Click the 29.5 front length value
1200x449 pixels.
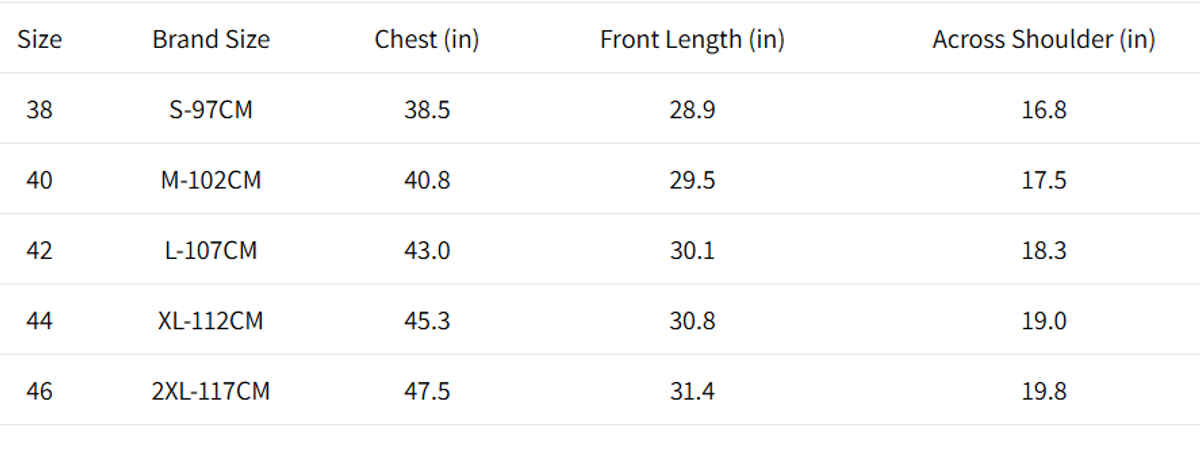692,180
